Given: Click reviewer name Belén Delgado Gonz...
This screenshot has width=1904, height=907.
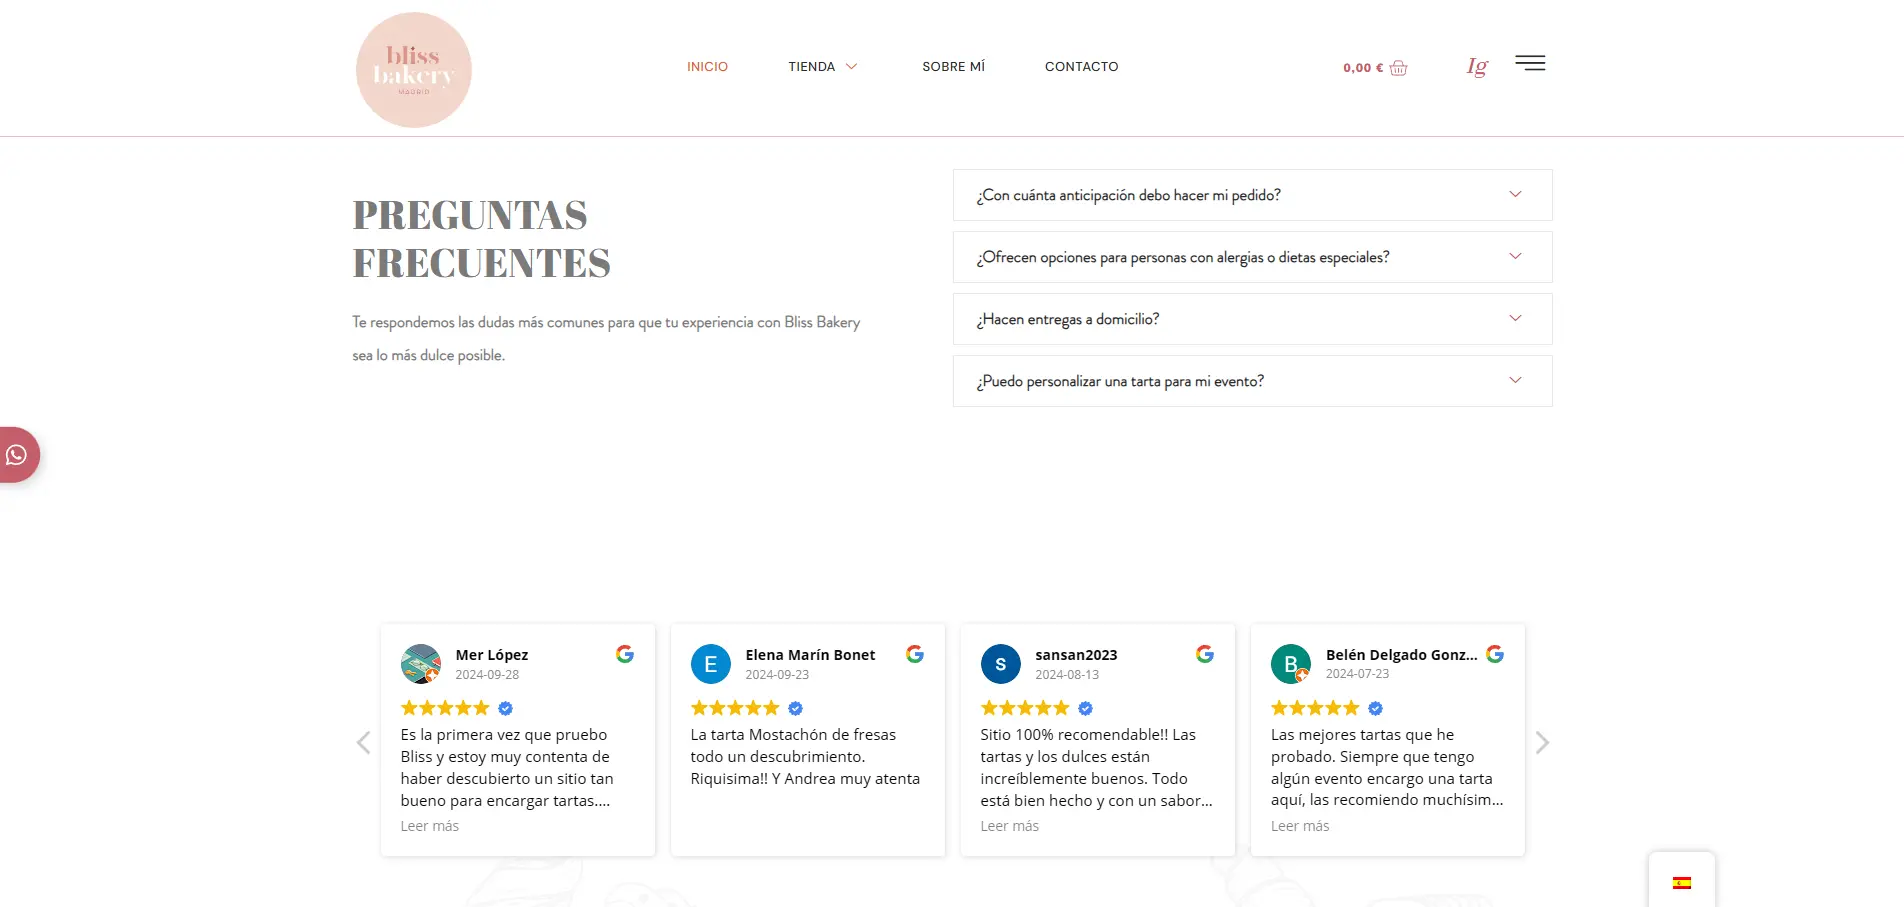Looking at the screenshot, I should coord(1401,655).
